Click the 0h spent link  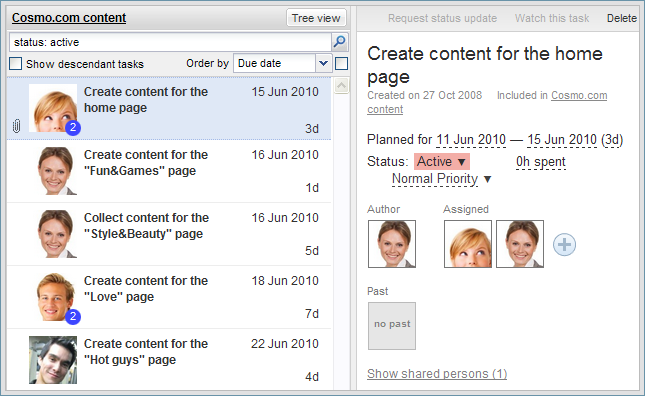click(x=541, y=162)
